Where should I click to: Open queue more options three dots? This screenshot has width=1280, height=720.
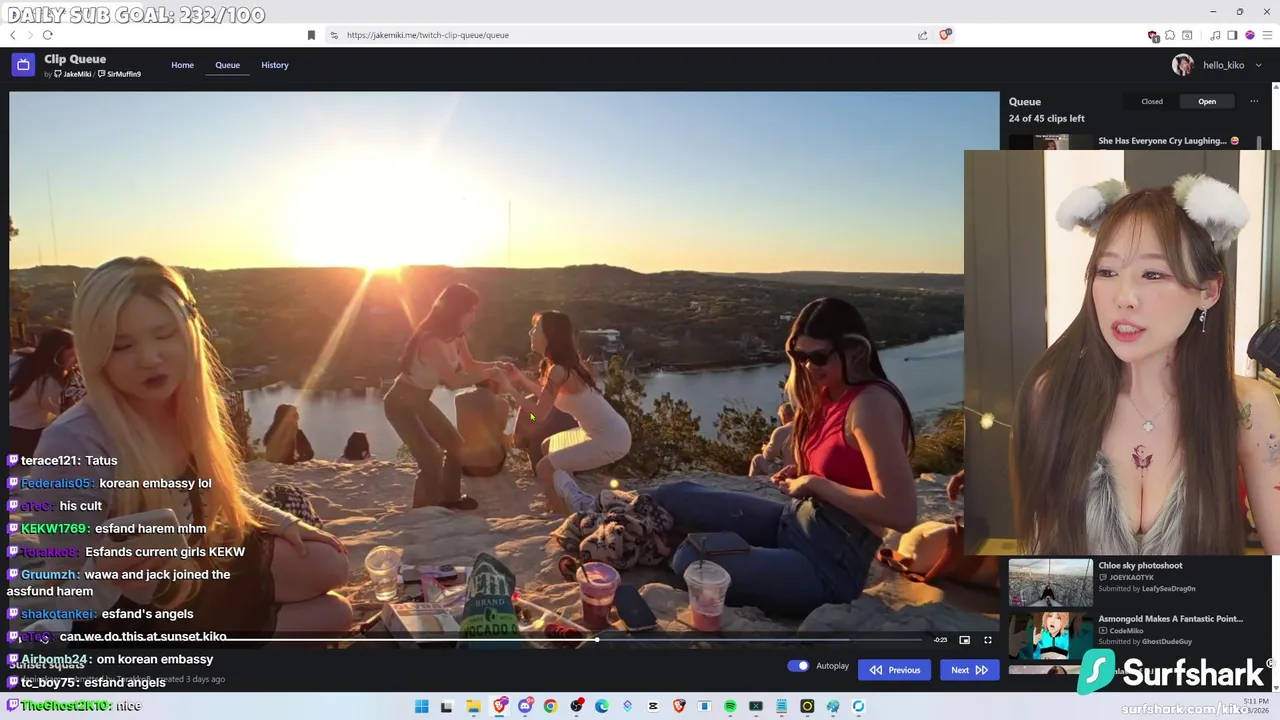pyautogui.click(x=1254, y=101)
